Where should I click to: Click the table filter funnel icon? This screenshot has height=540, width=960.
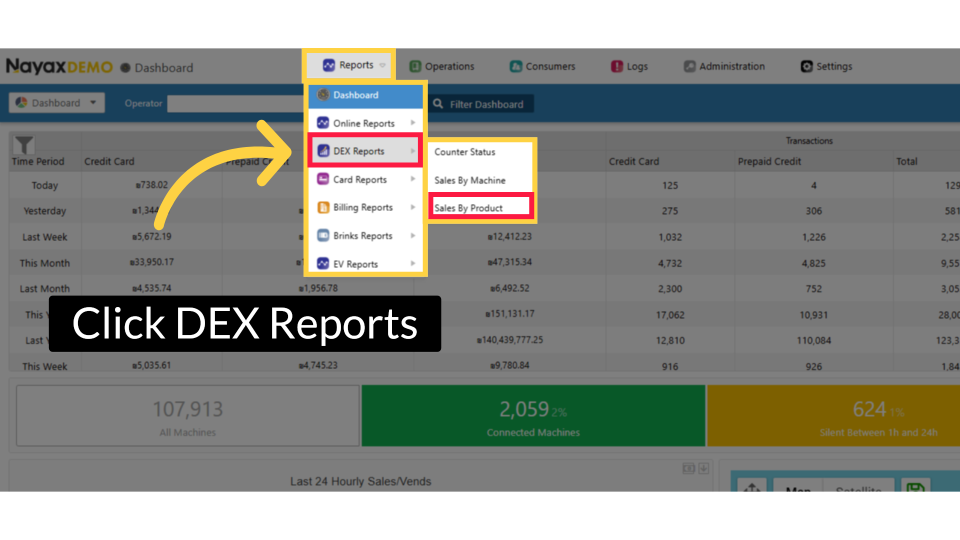[24, 146]
